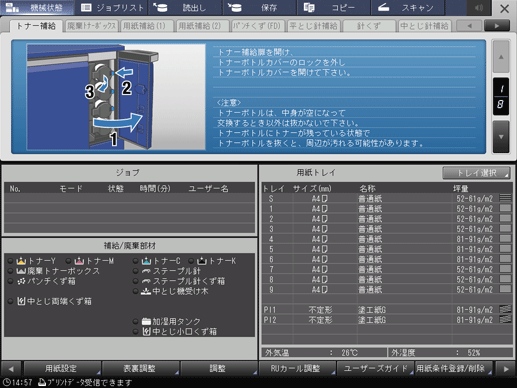Select the 用紙補給(1) tab

coord(146,26)
